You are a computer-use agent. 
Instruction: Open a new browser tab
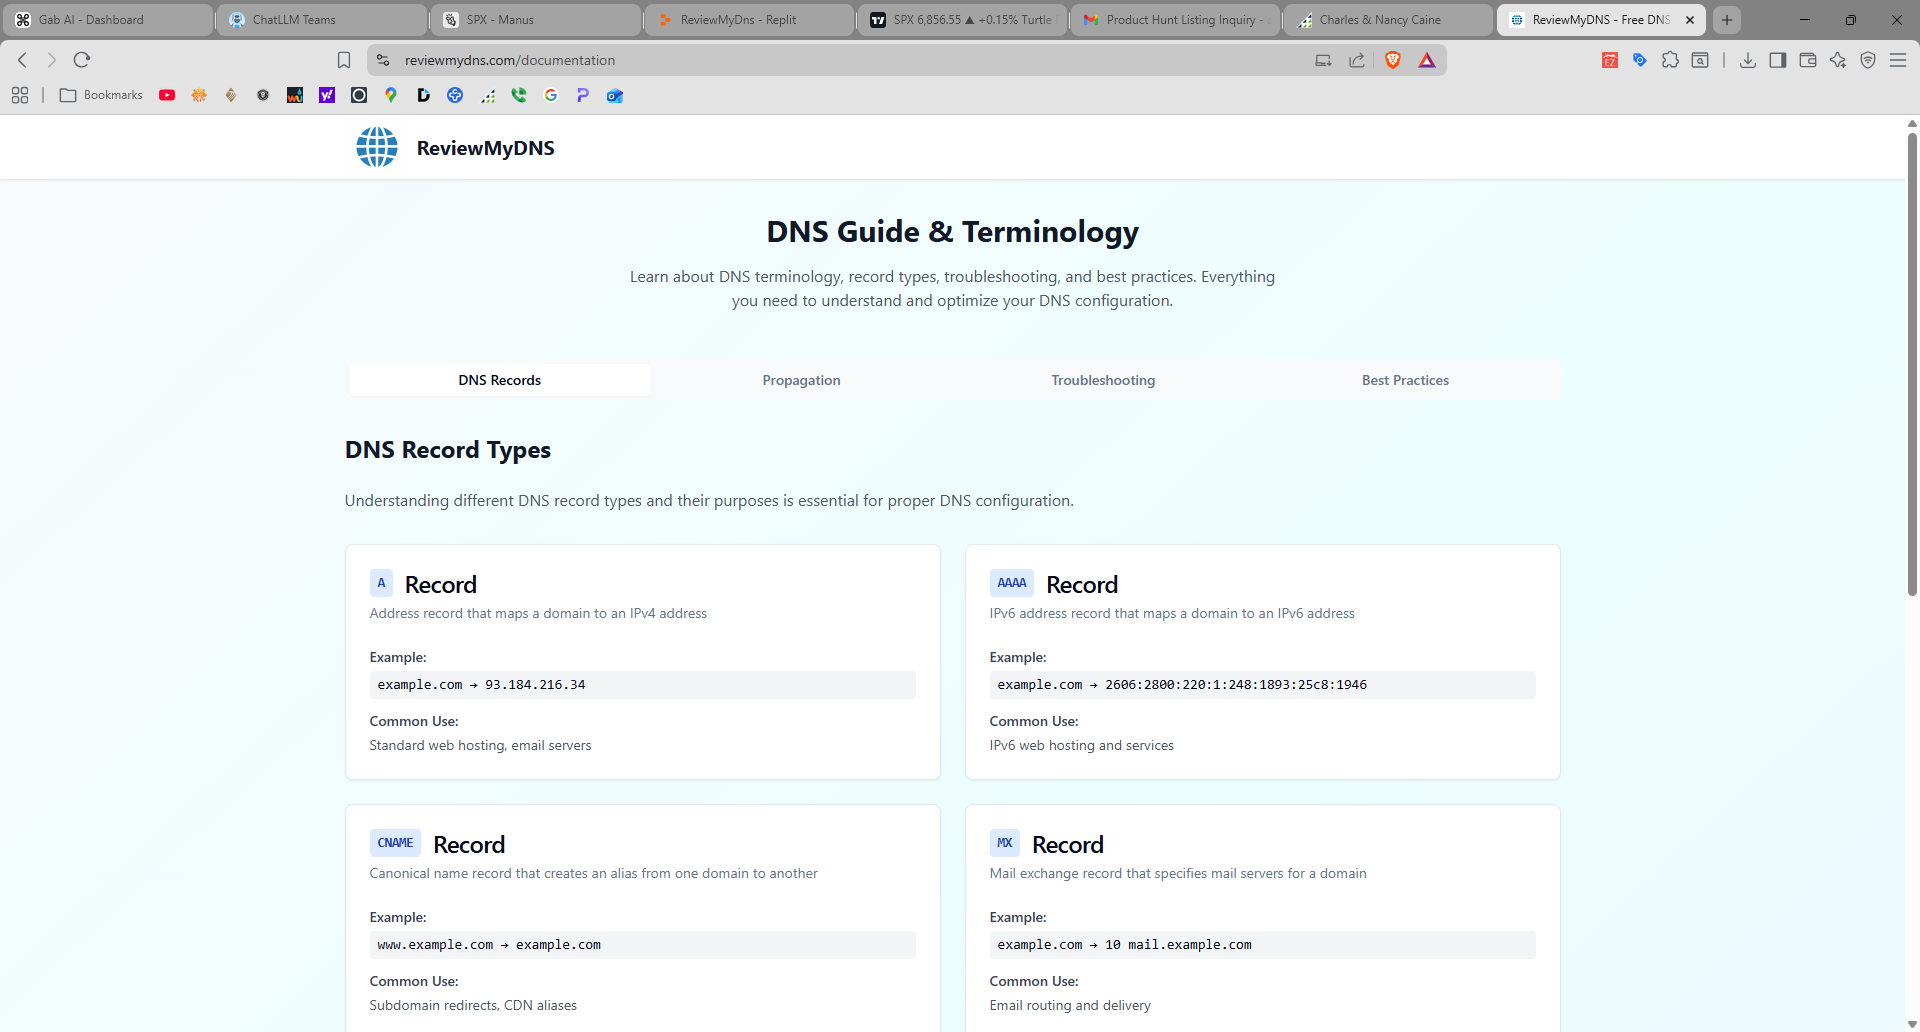pyautogui.click(x=1727, y=19)
